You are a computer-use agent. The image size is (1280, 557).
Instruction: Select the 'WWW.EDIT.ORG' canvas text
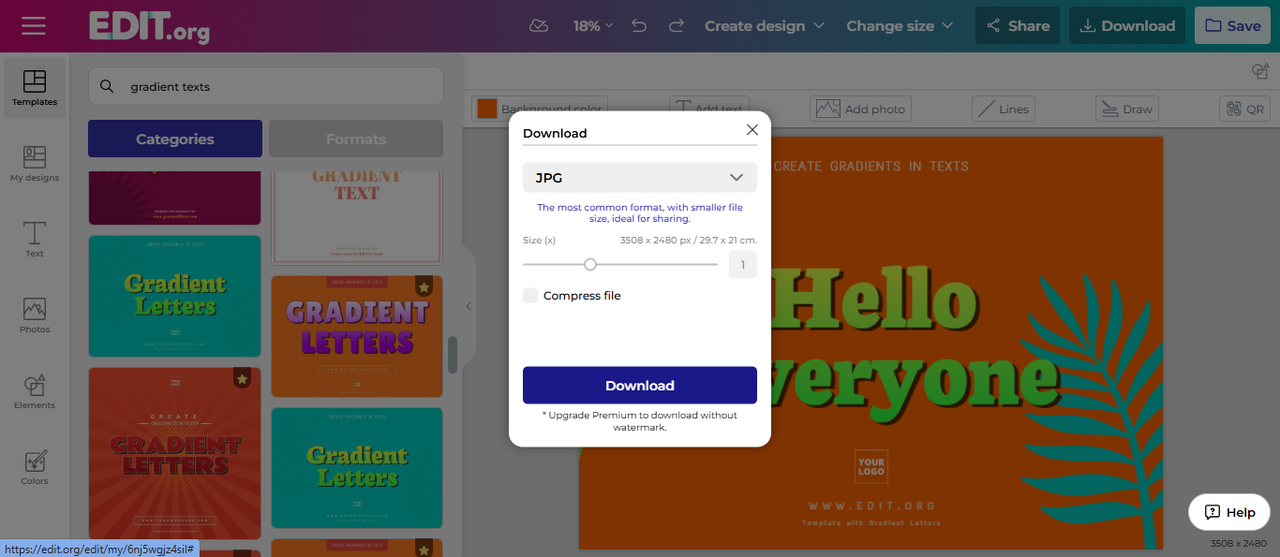click(x=872, y=506)
